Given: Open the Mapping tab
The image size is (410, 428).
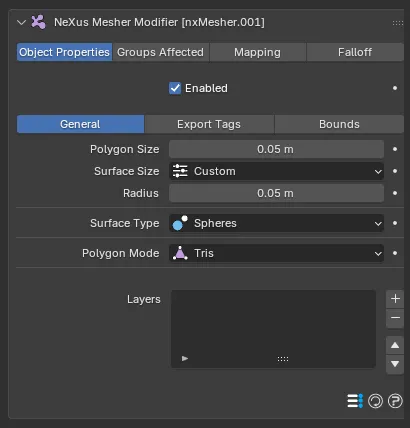Looking at the screenshot, I should (257, 52).
